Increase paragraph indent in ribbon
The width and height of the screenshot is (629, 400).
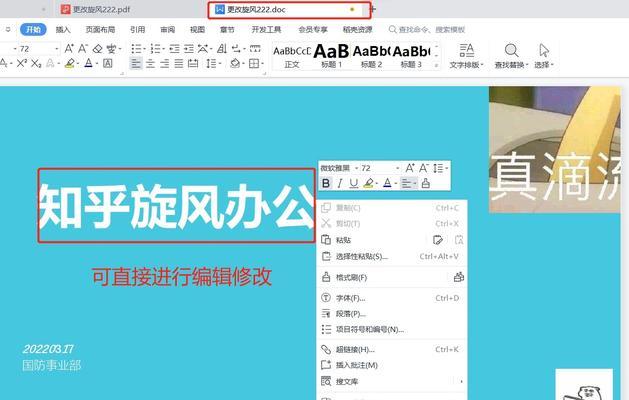(189, 49)
